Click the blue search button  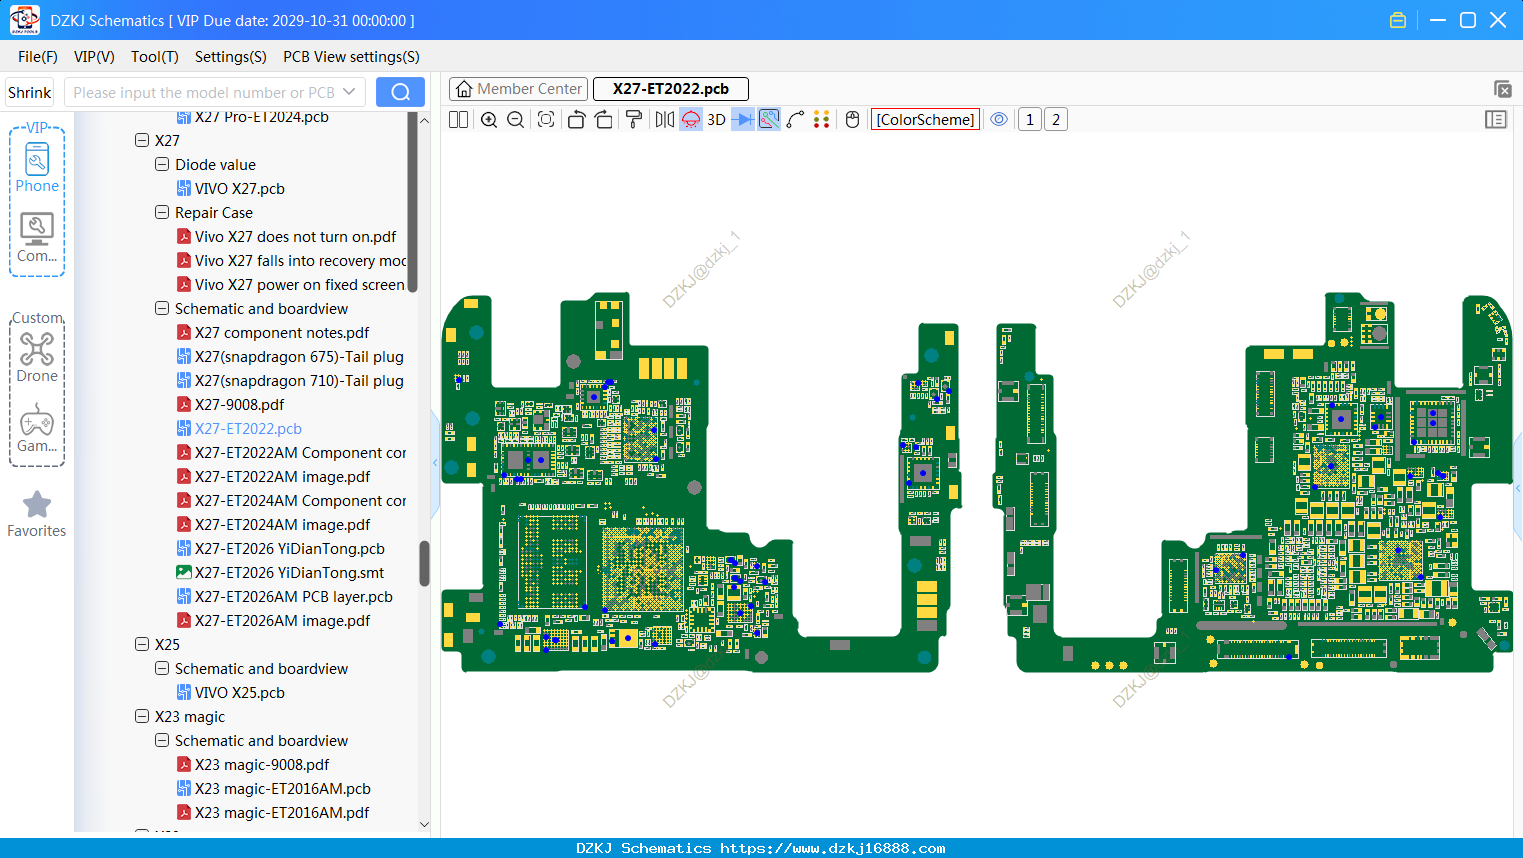pyautogui.click(x=400, y=92)
